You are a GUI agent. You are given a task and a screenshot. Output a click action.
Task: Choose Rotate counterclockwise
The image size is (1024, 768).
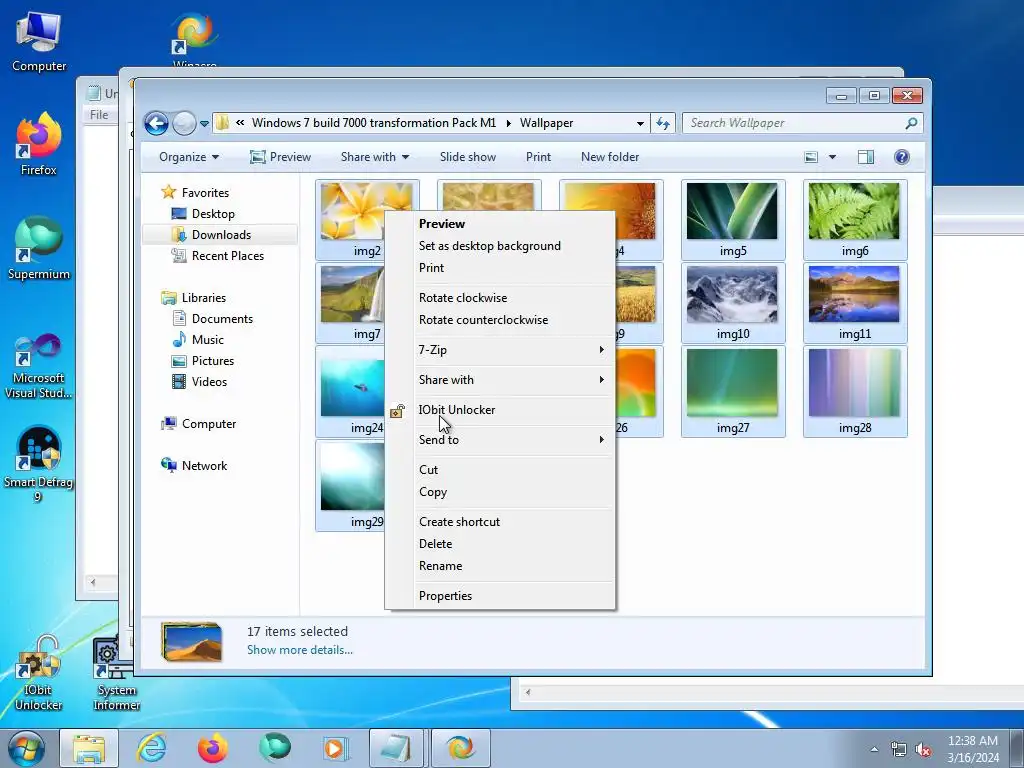[500, 320]
